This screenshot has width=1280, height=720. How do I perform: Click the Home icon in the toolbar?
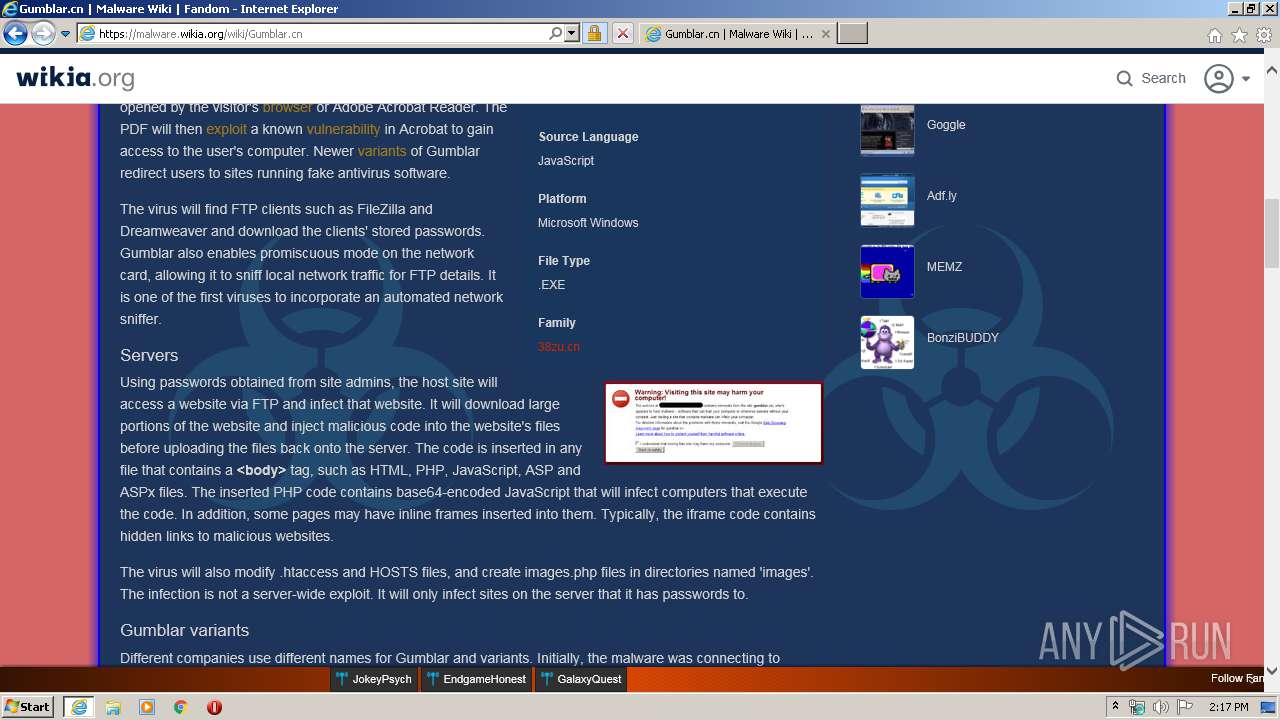[x=1214, y=35]
